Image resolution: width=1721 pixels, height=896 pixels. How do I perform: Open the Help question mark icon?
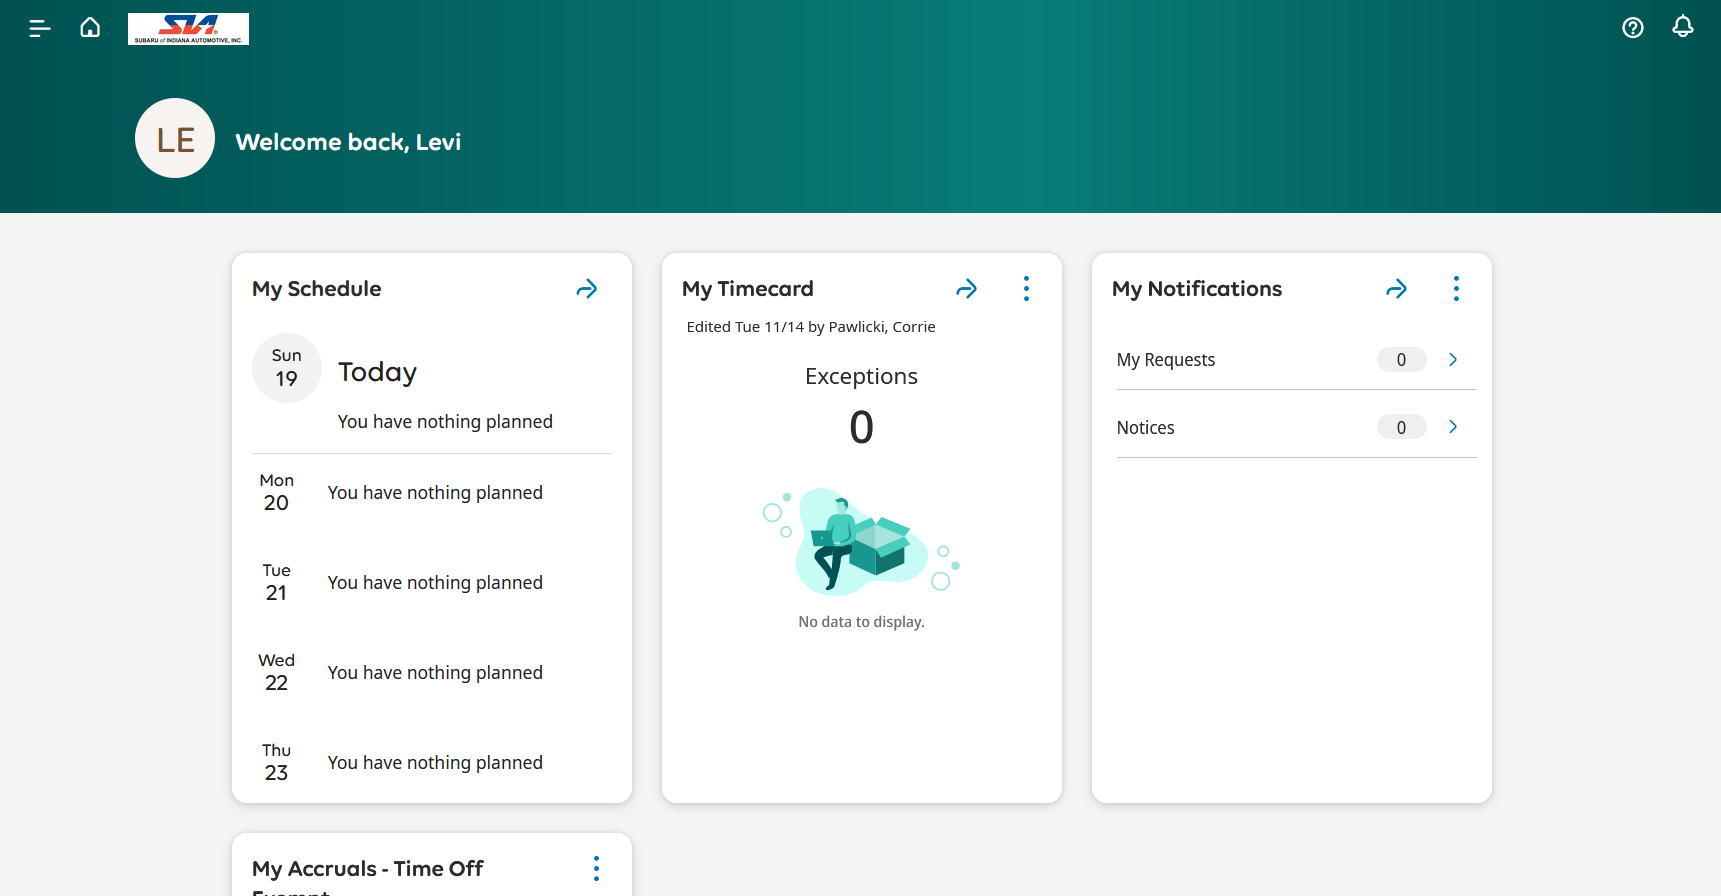click(1632, 28)
